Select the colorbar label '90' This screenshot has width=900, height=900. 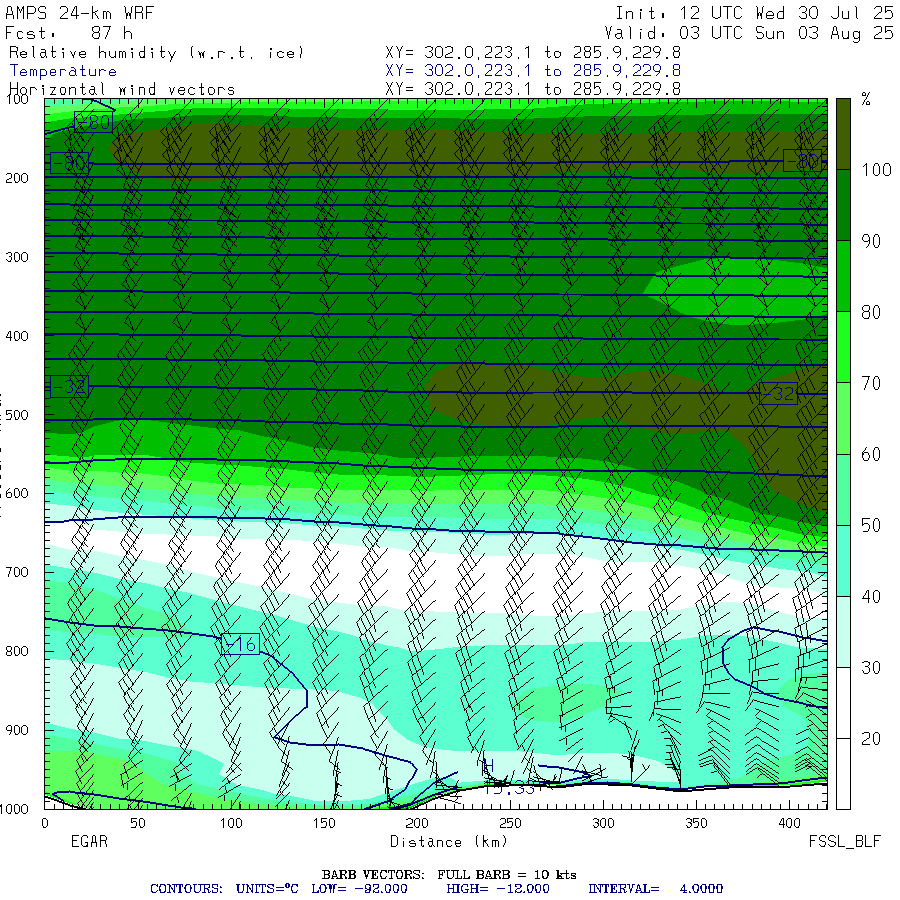tap(871, 241)
